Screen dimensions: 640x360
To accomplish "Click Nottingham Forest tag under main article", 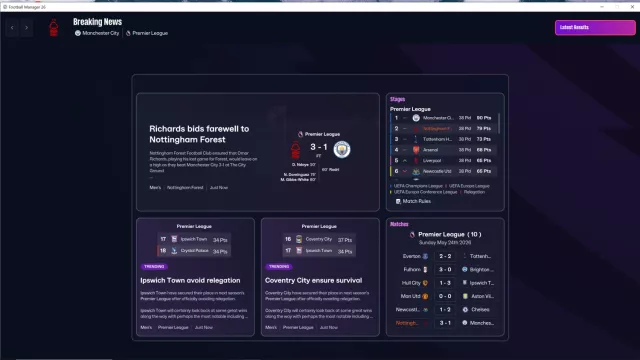I will pos(185,188).
